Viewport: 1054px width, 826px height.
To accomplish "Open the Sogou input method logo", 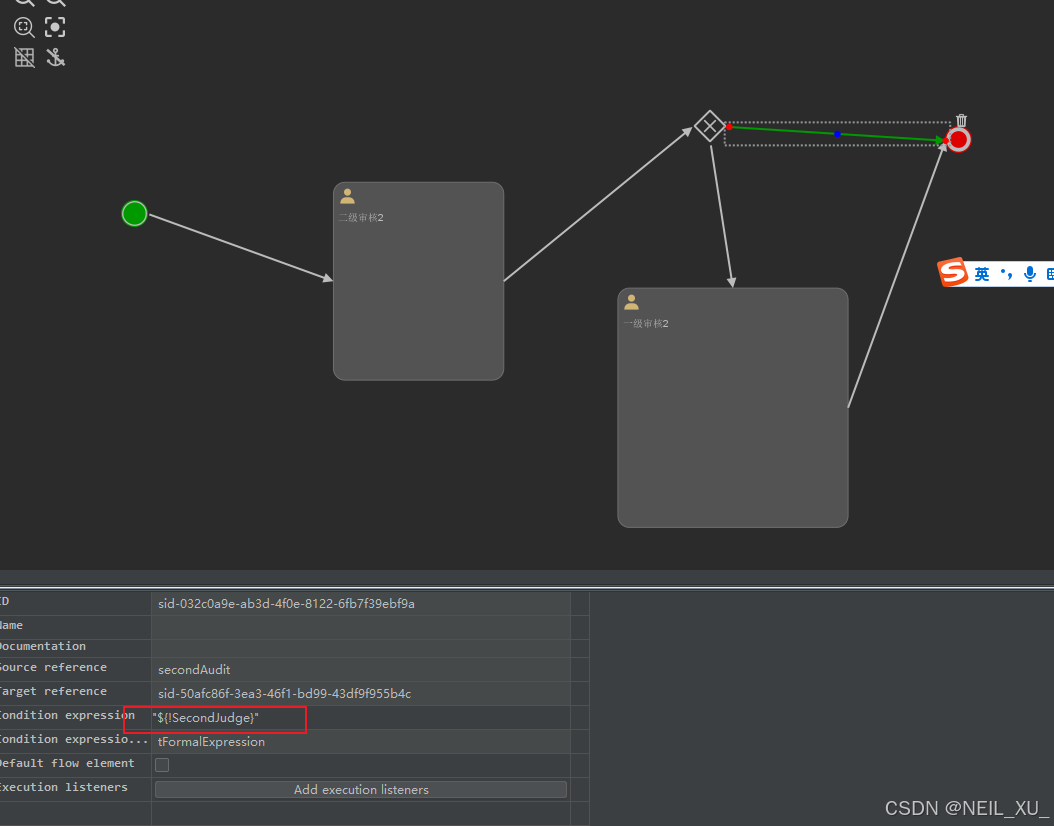I will coord(953,273).
